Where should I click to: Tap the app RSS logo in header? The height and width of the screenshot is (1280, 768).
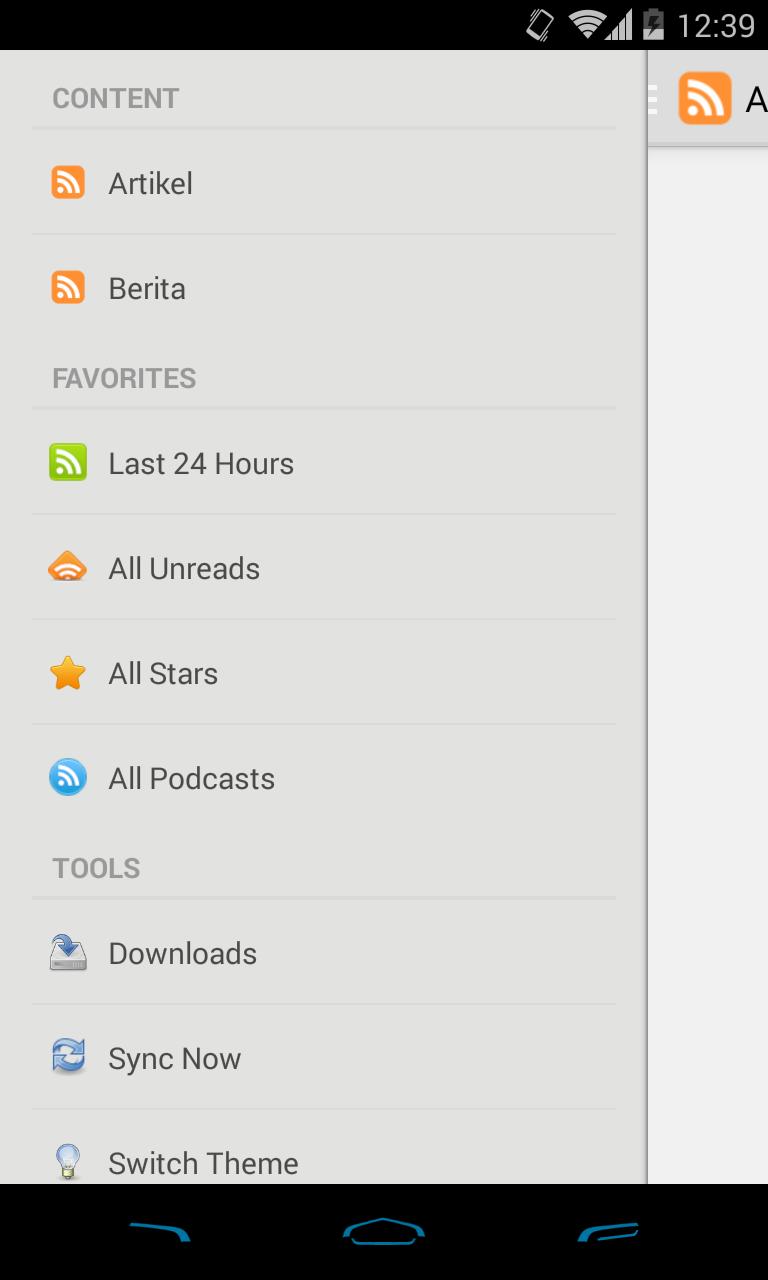(704, 99)
